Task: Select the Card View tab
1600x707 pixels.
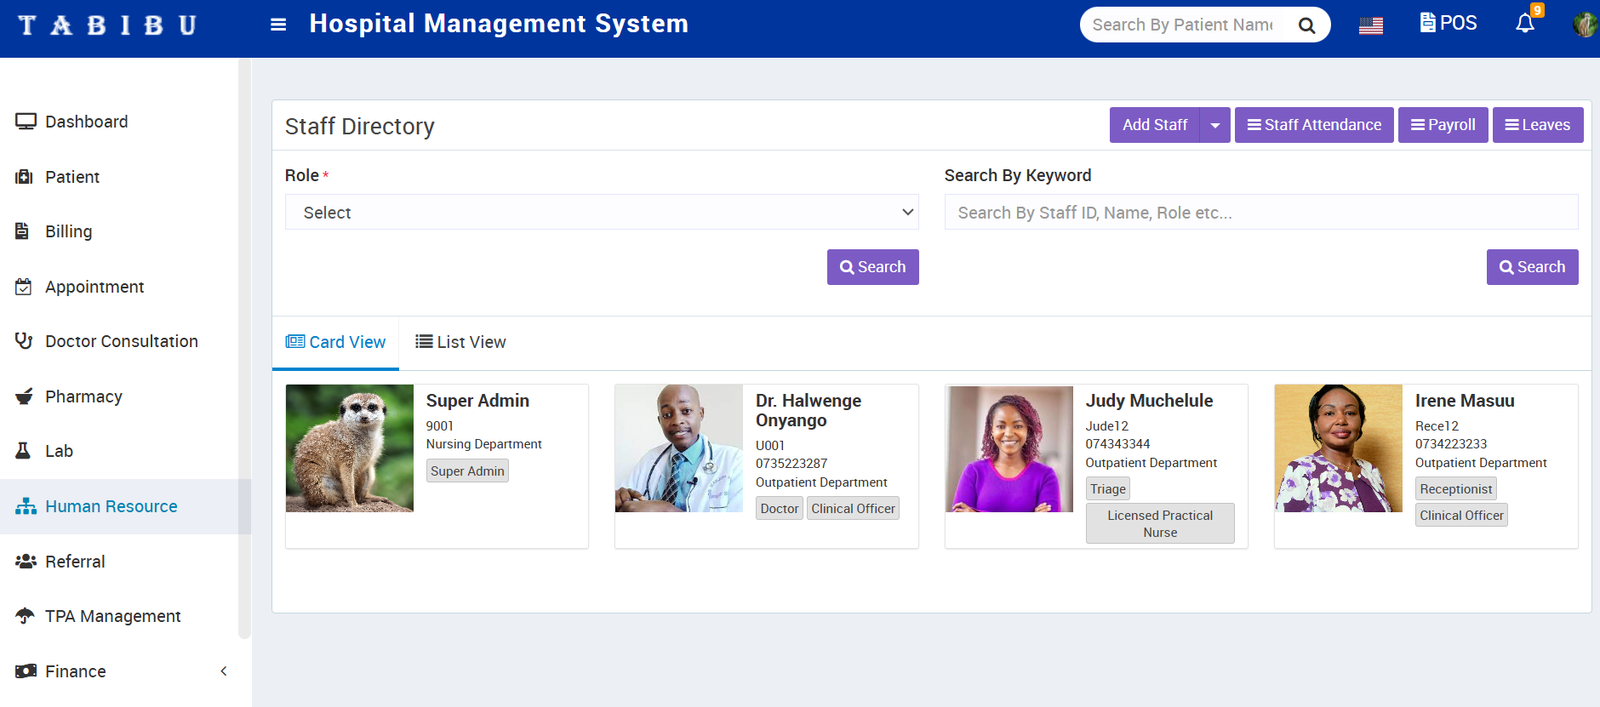Action: 336,342
